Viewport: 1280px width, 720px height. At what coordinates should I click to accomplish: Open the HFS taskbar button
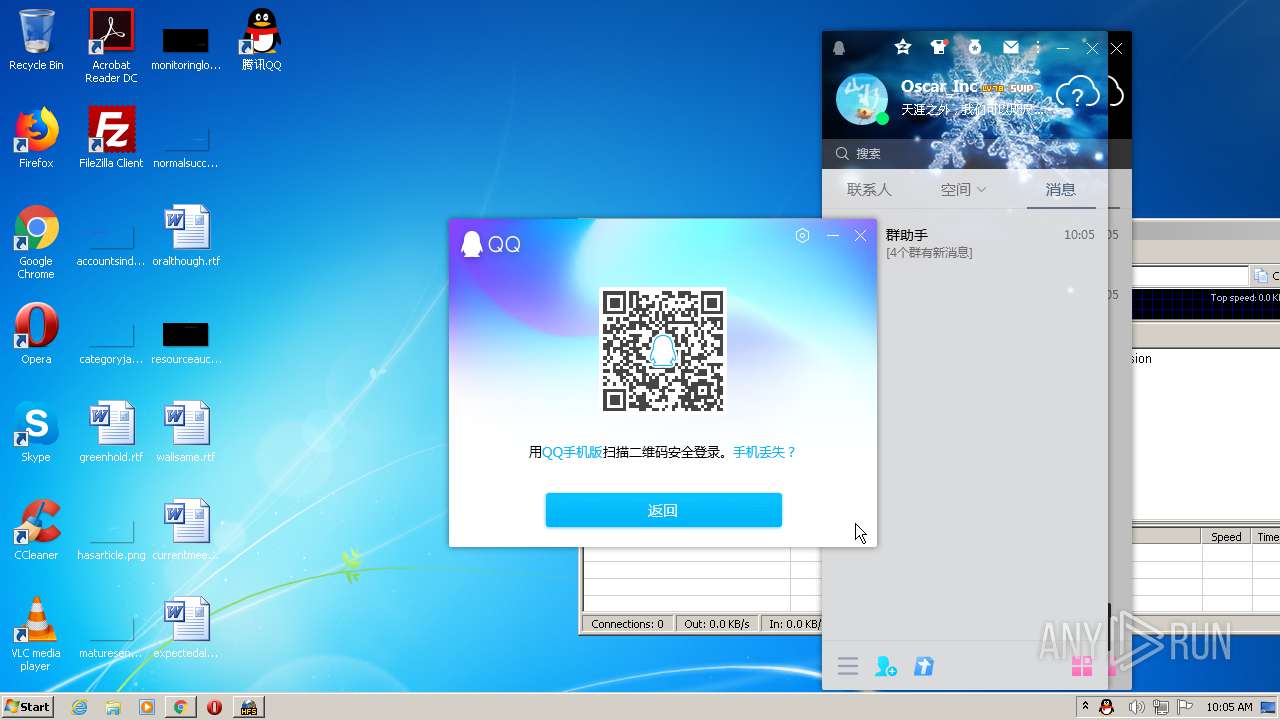[248, 707]
